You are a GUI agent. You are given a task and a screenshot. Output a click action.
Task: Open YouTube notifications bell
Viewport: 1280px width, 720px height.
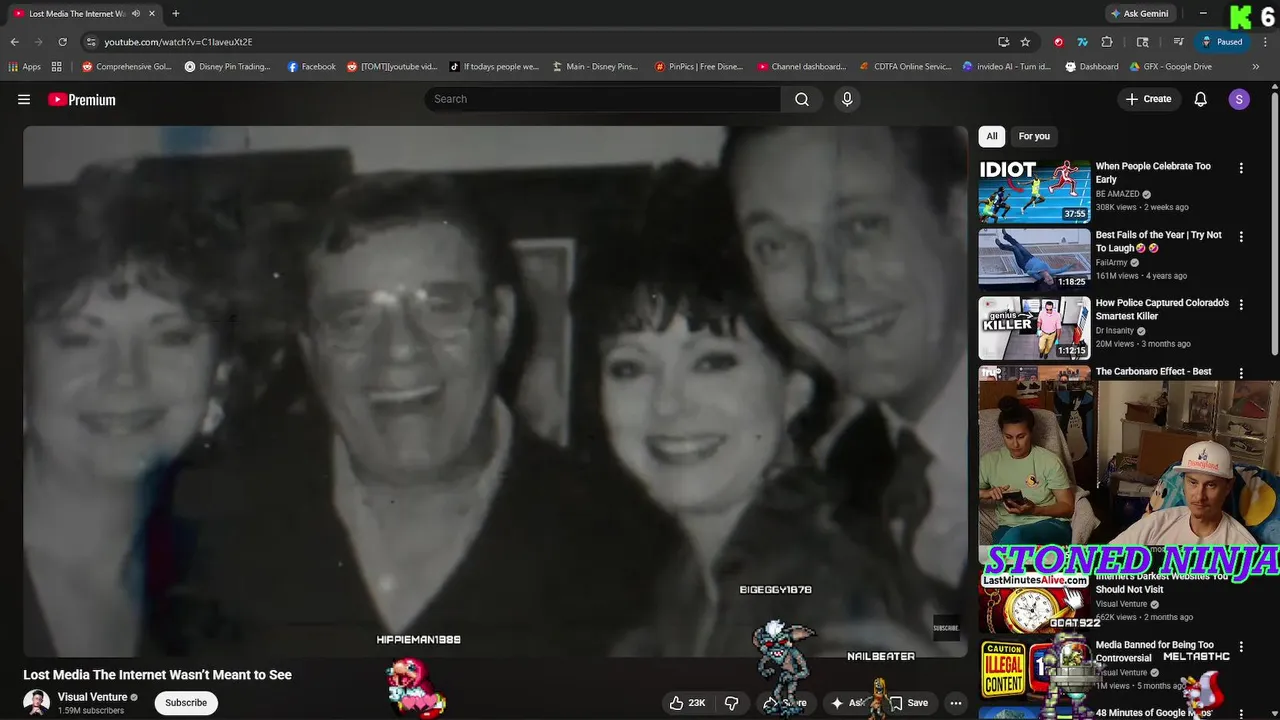(x=1201, y=99)
